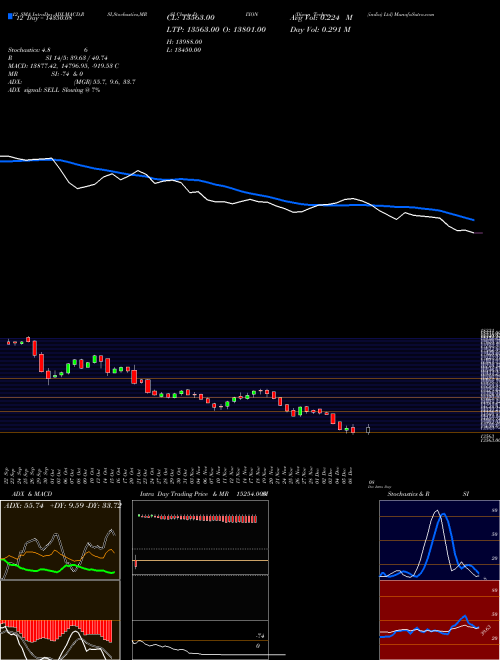Open the red RSI chart panel
The width and height of the screenshot is (500, 660).
click(439, 620)
